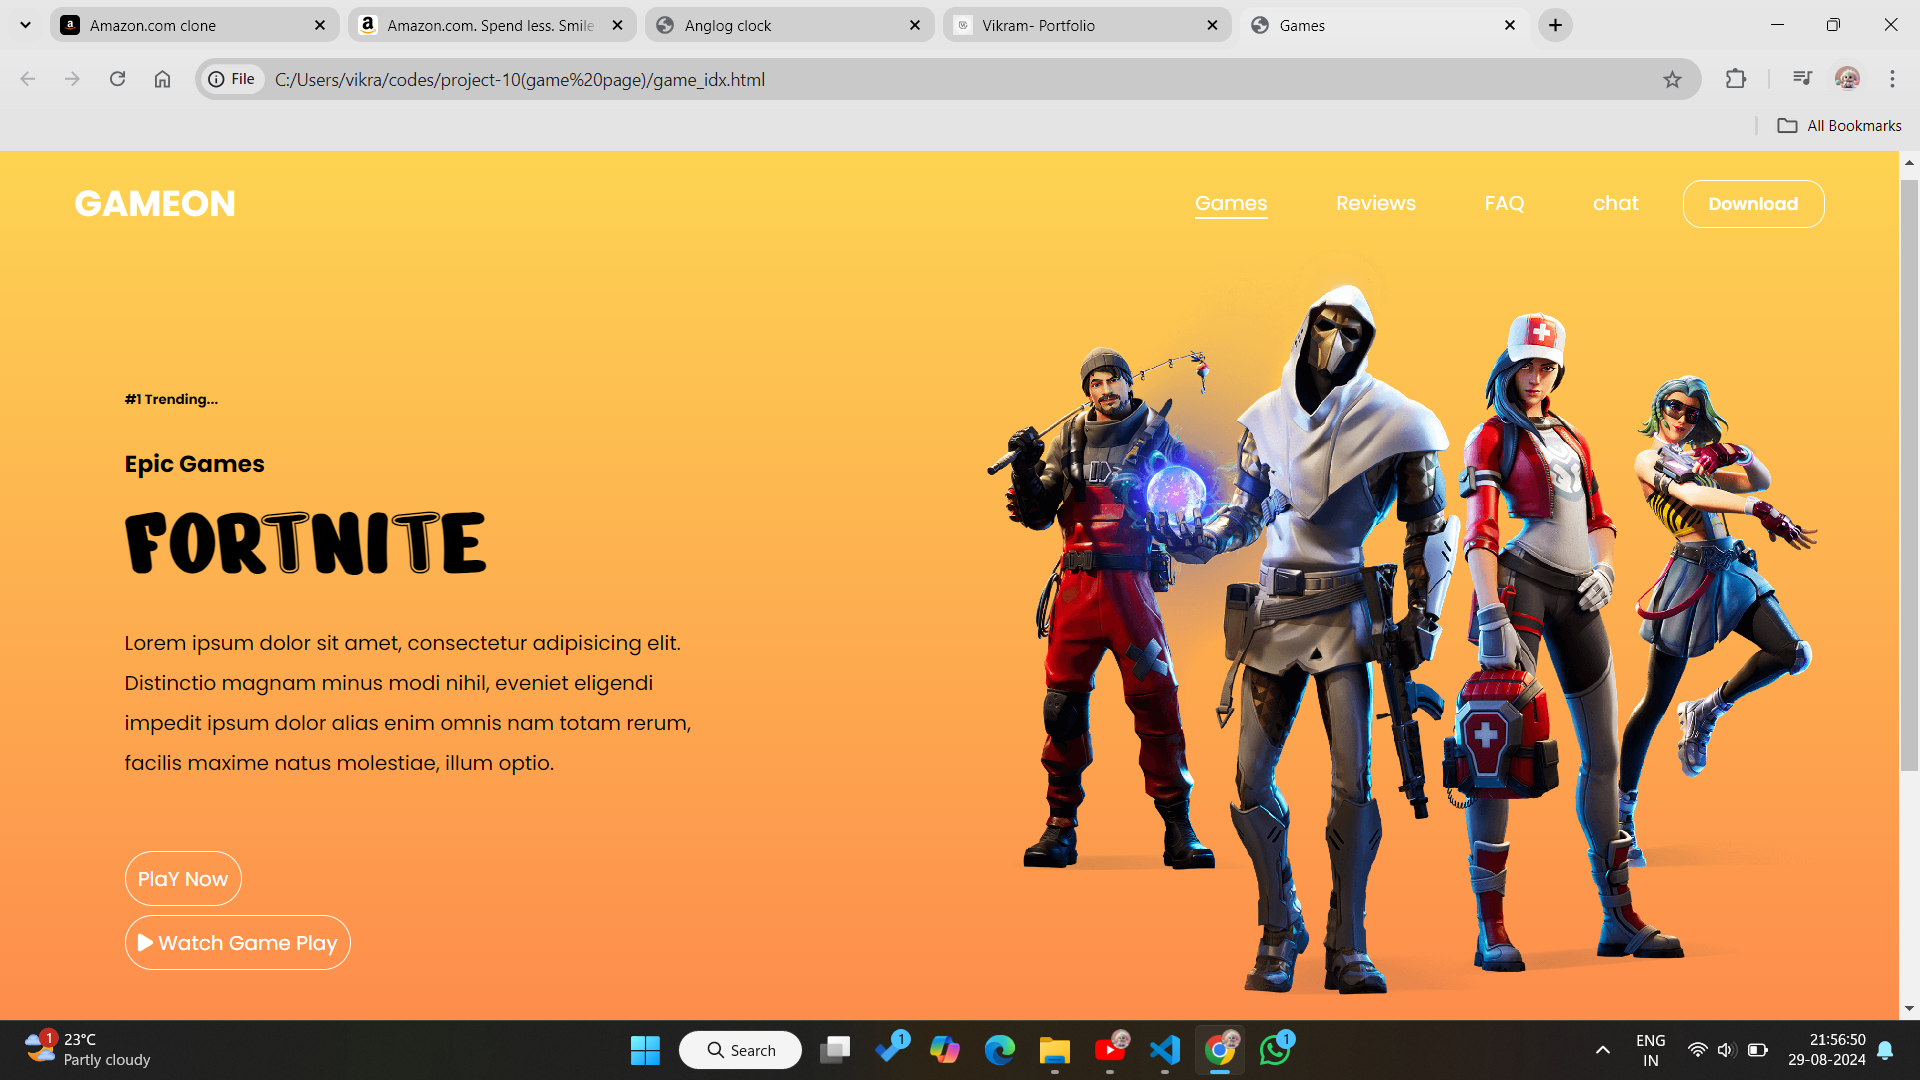Bookmark this page with the star icon
Screen dimensions: 1920x1080
(x=1672, y=79)
